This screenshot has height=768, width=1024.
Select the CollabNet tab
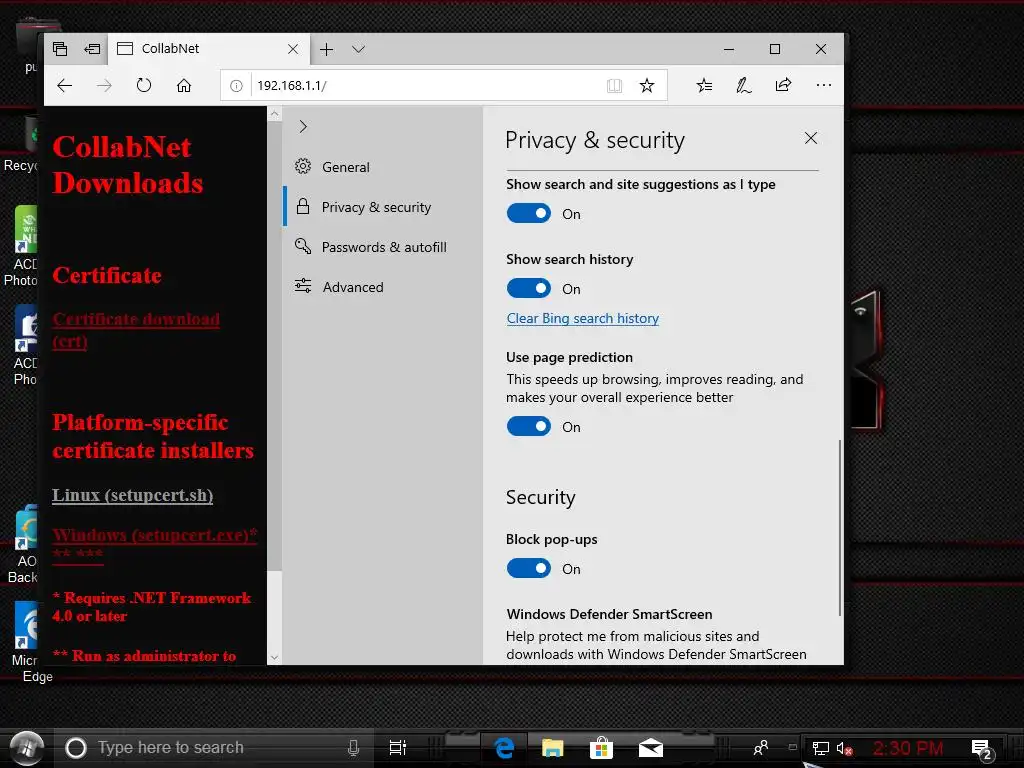pos(209,49)
